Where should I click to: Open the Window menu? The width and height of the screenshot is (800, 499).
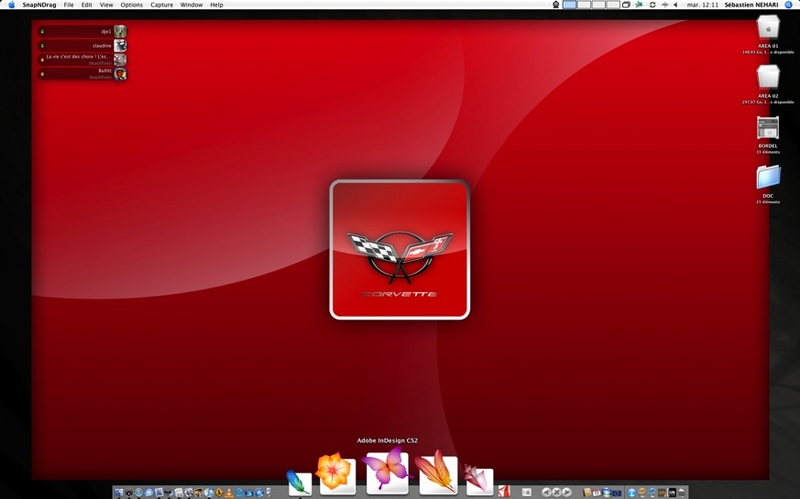[x=191, y=5]
